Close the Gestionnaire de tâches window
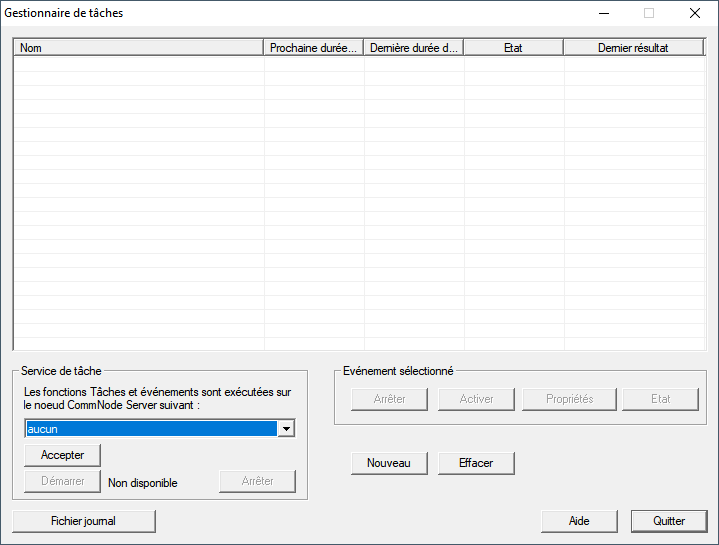719x545 pixels. [x=694, y=14]
